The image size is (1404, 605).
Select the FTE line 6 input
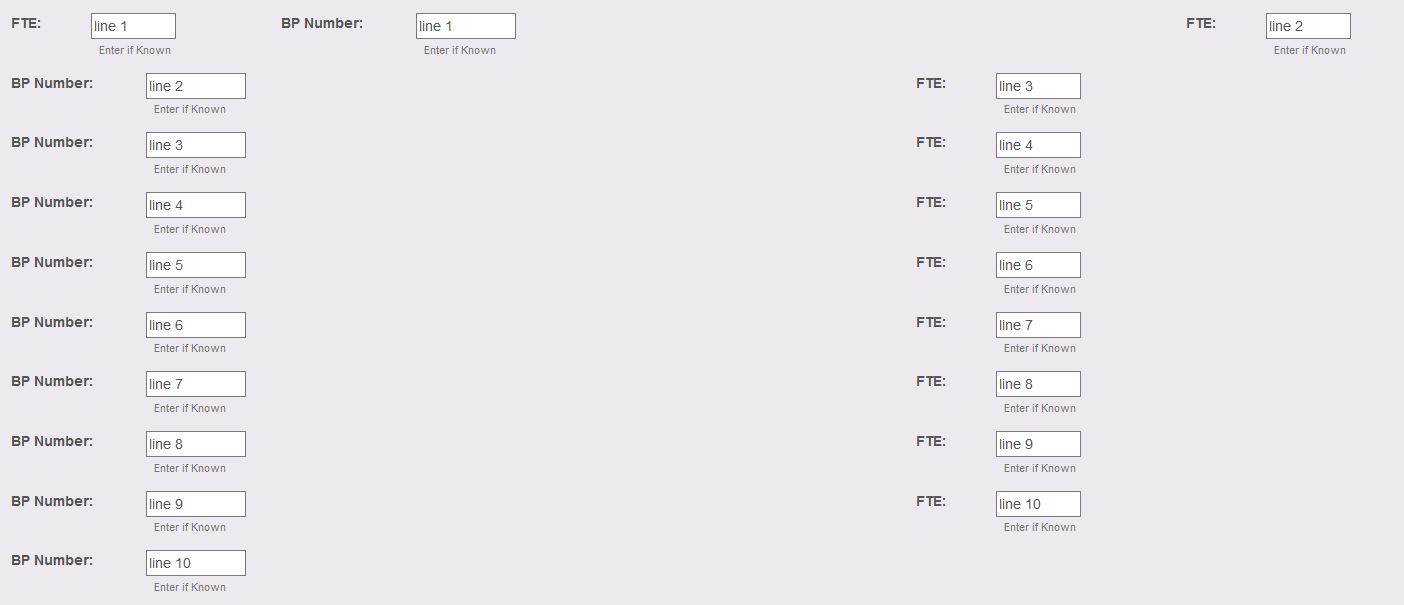coord(1037,265)
